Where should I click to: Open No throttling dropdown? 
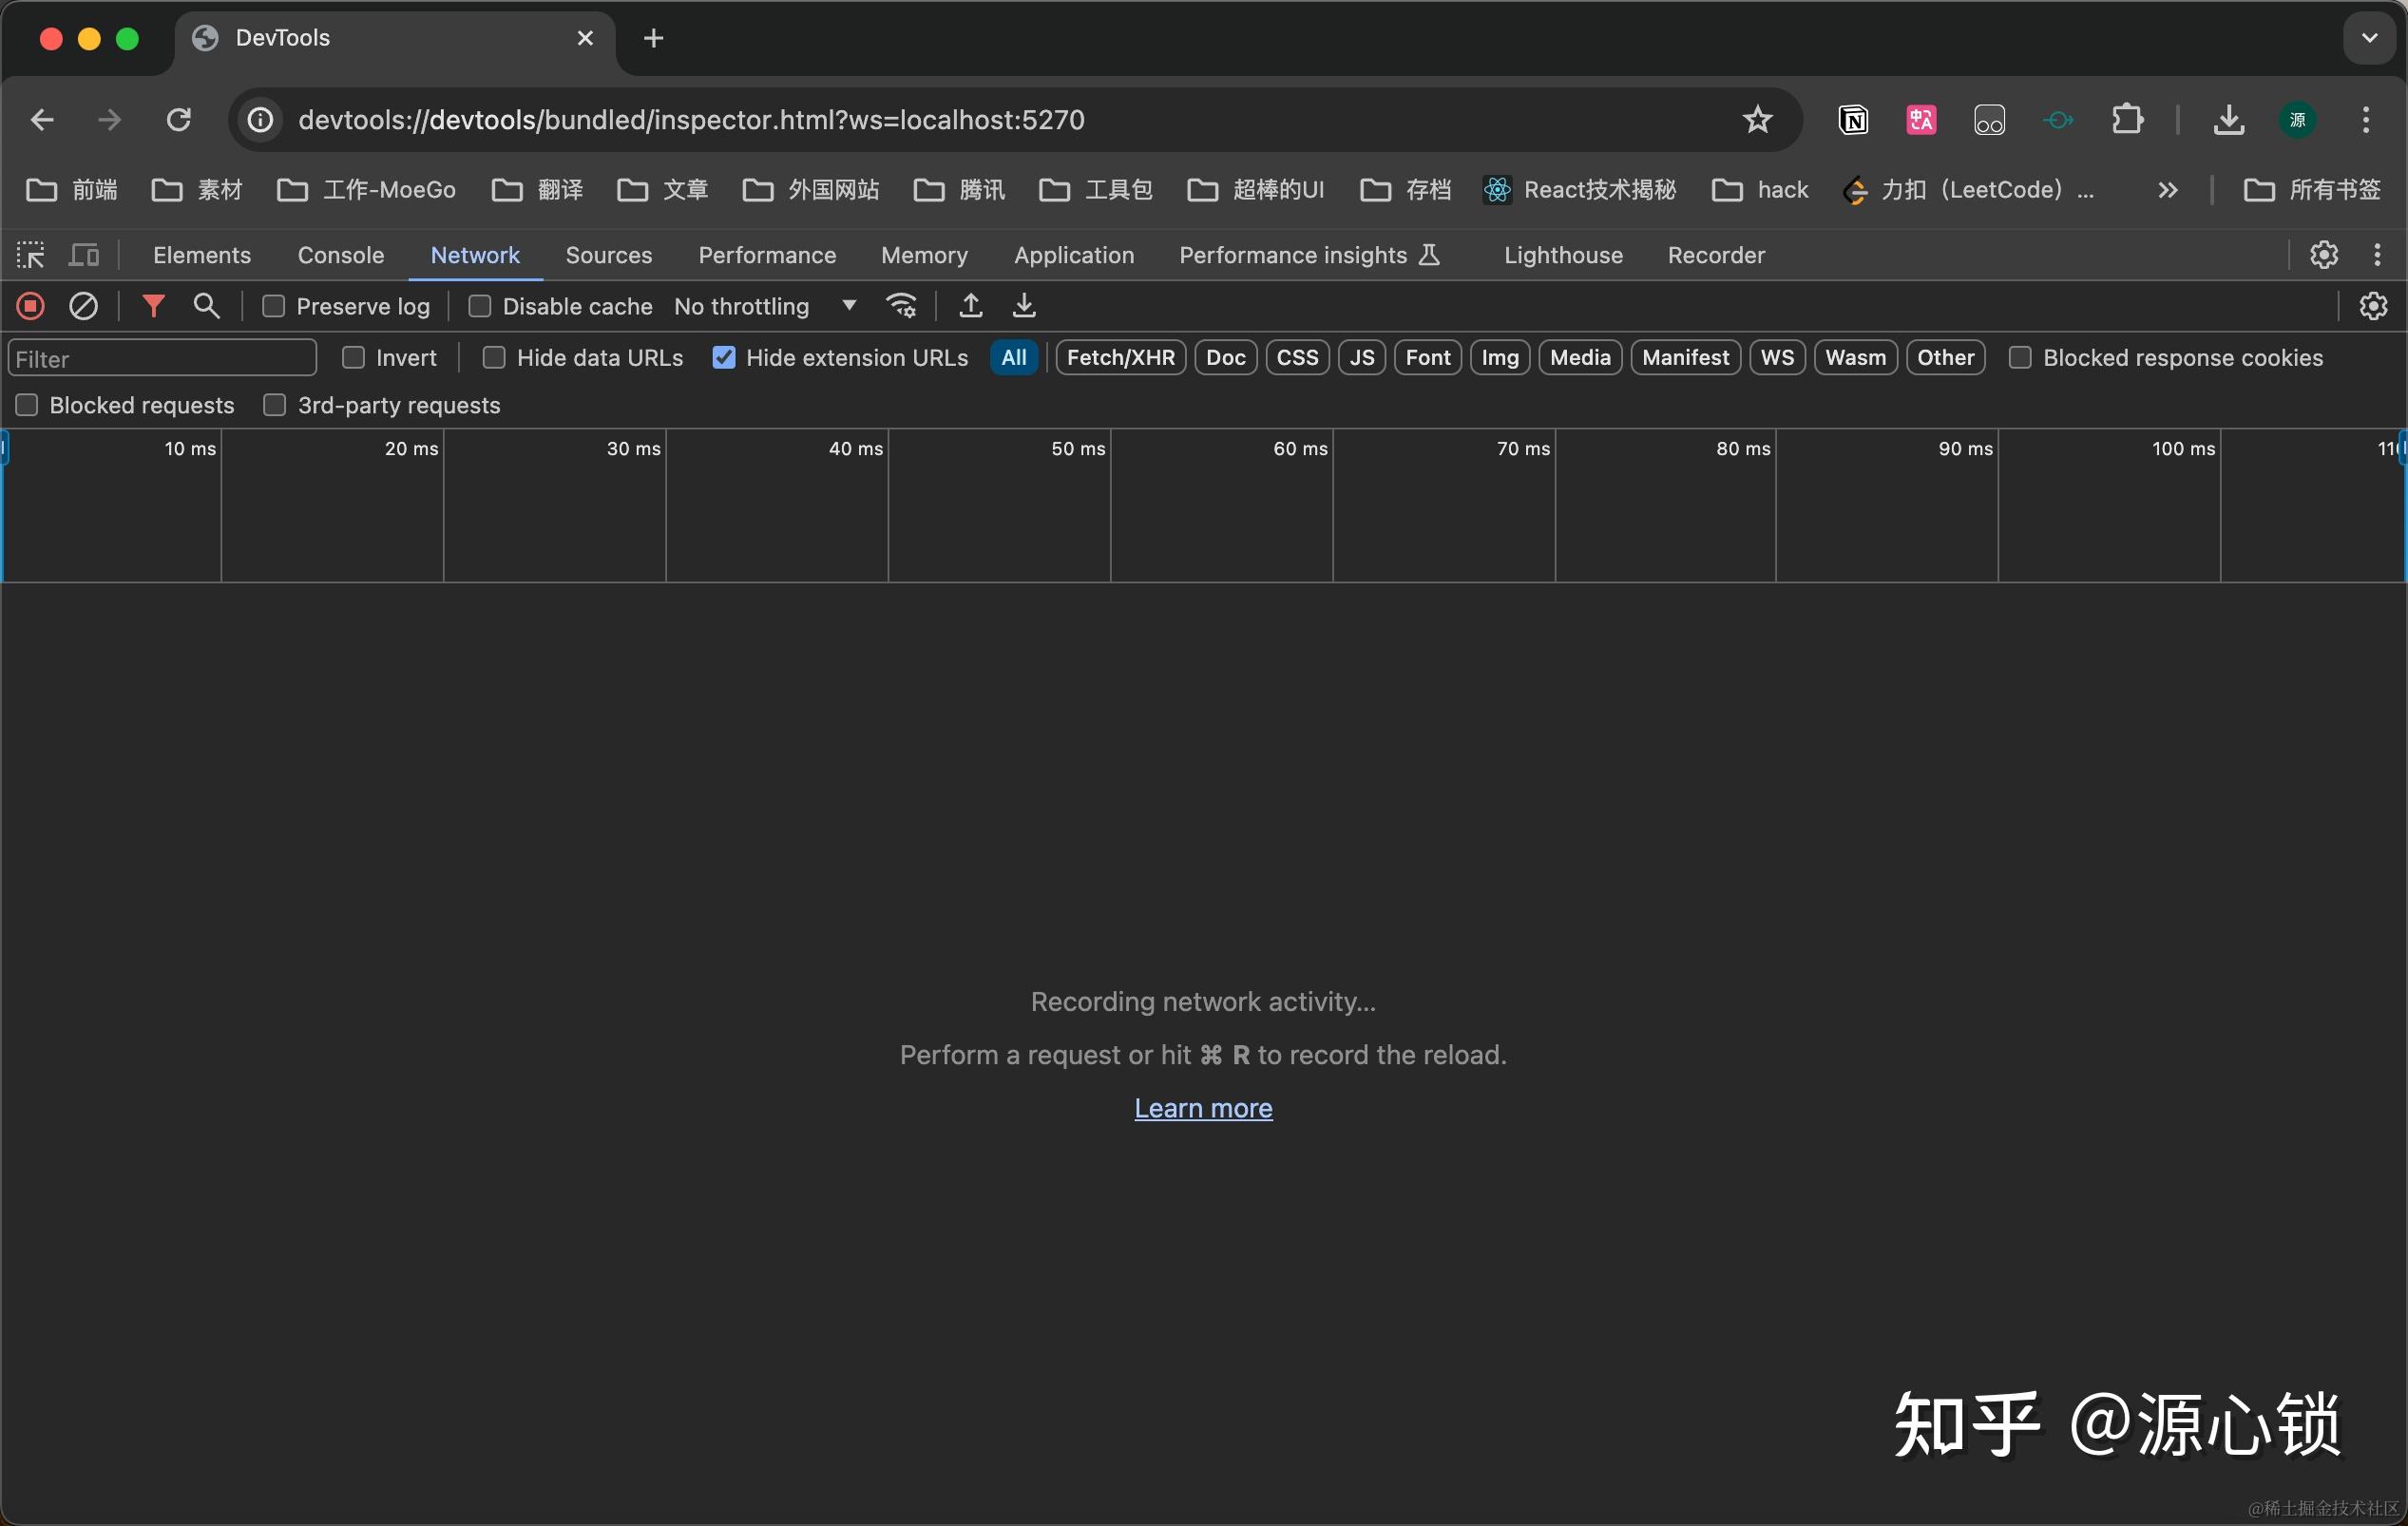tap(766, 306)
